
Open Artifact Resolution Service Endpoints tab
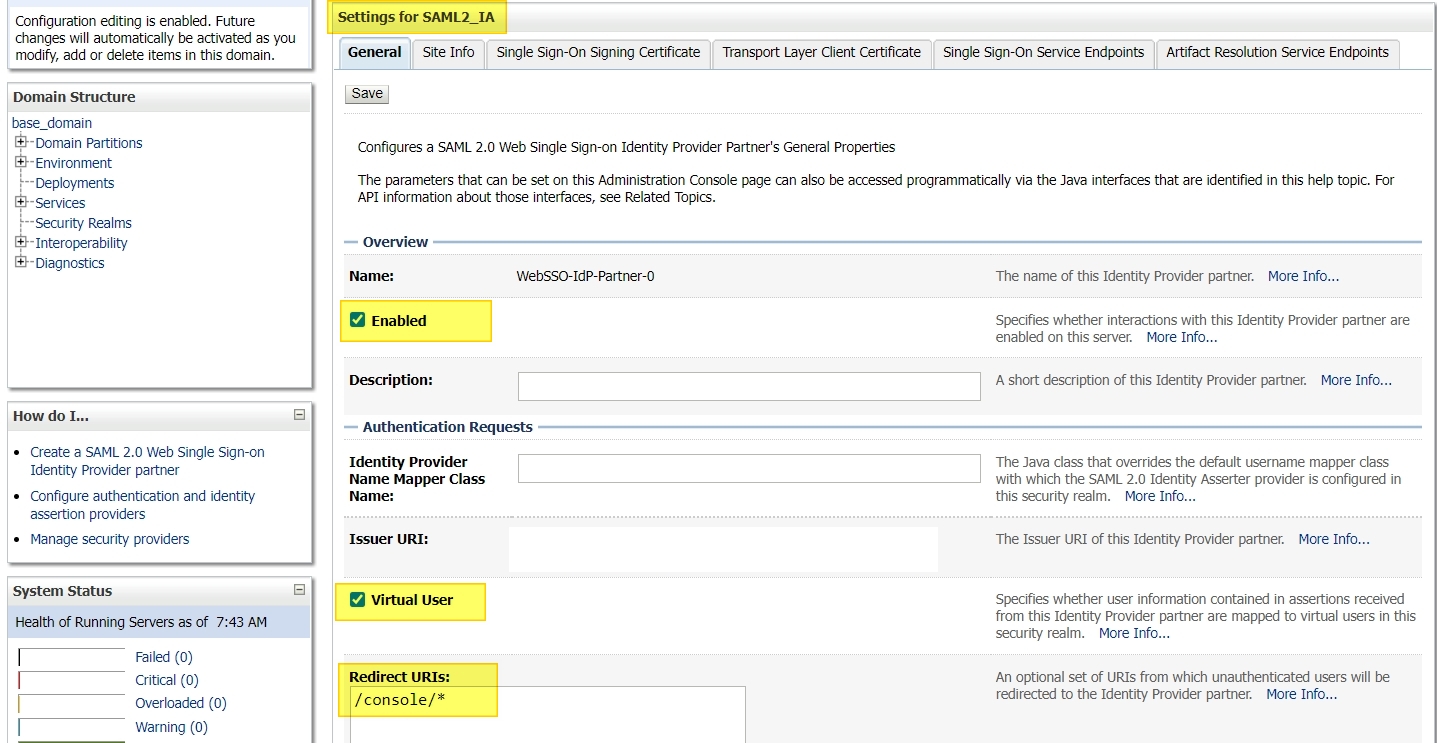[x=1277, y=53]
